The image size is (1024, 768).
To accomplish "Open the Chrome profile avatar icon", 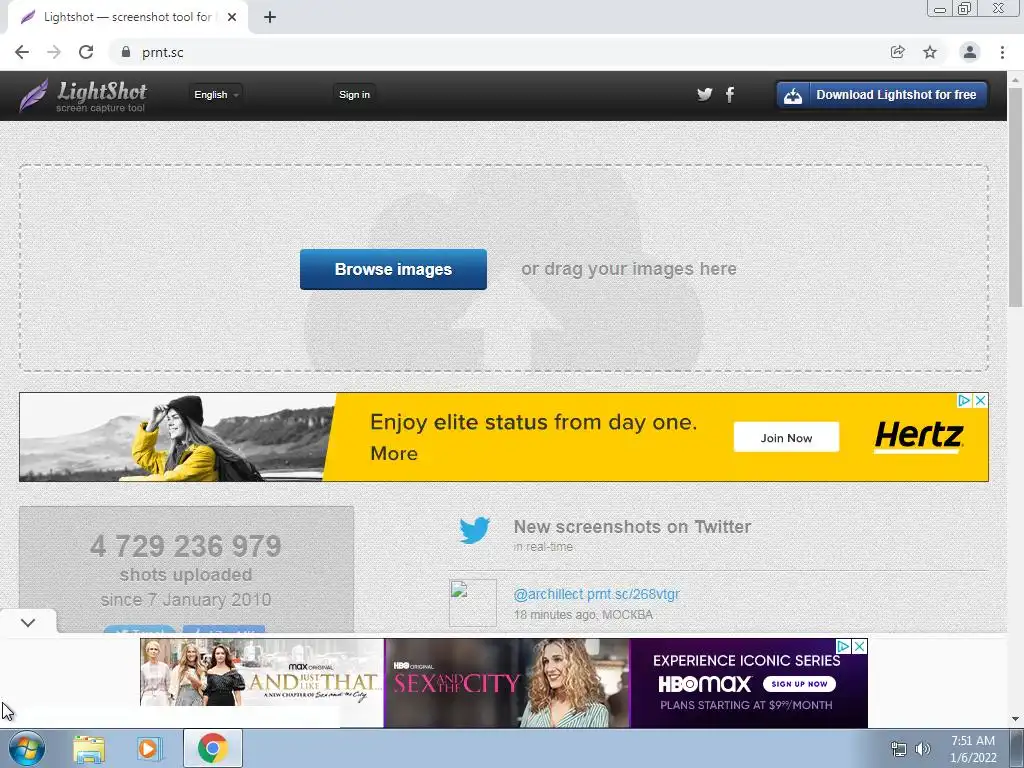I will (x=970, y=52).
